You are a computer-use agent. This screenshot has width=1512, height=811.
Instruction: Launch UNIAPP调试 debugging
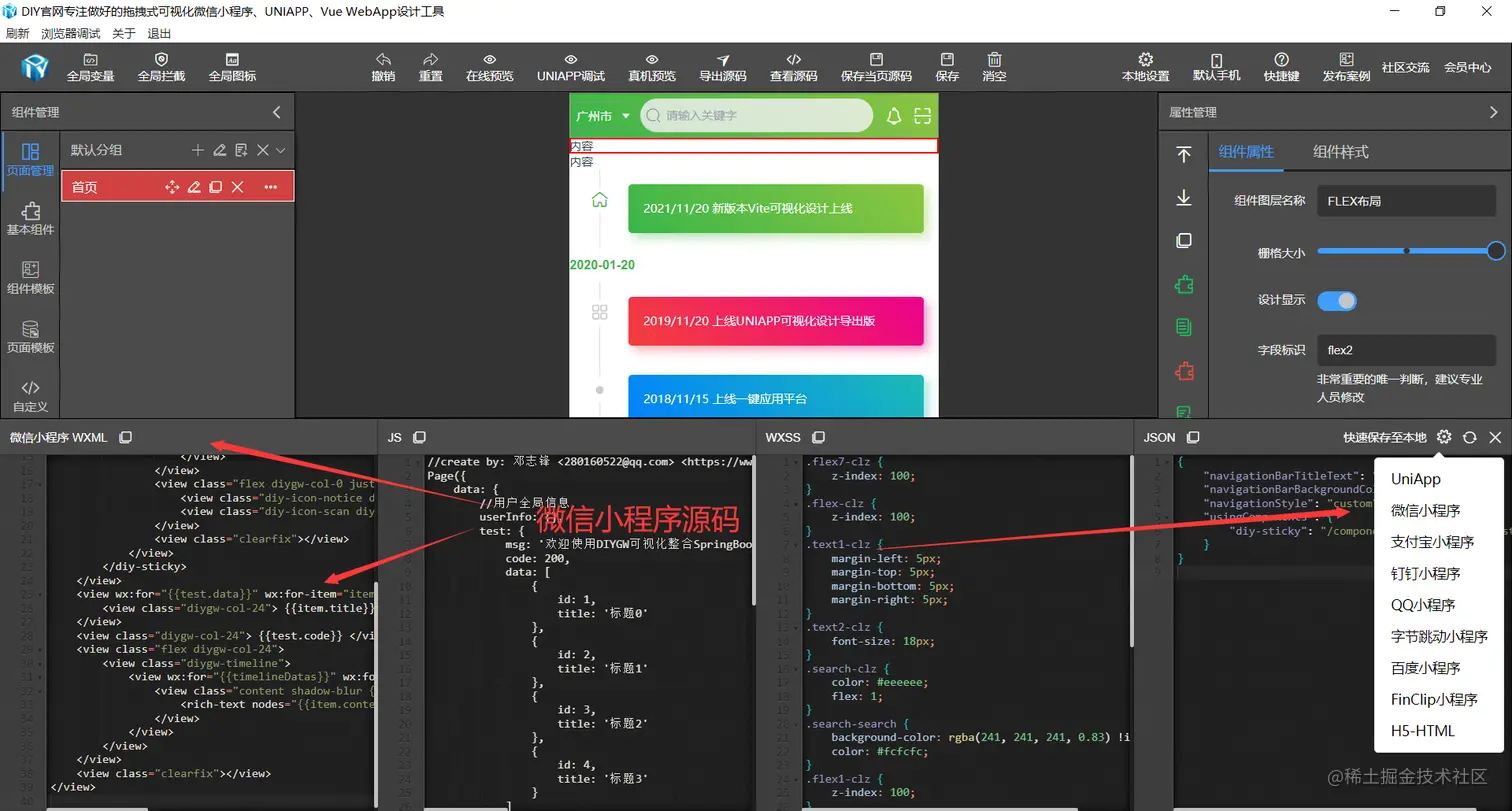coord(569,67)
